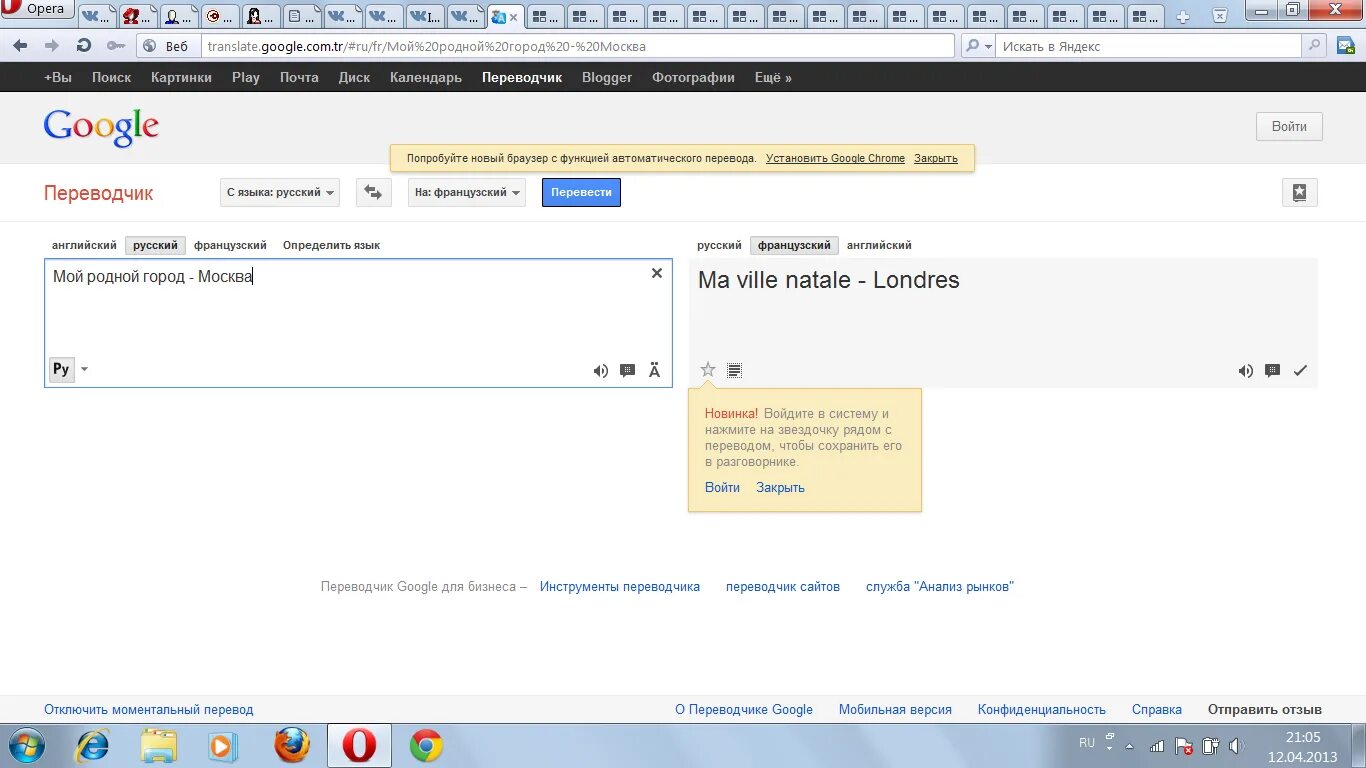
Task: Swap source and target languages
Action: [x=373, y=192]
